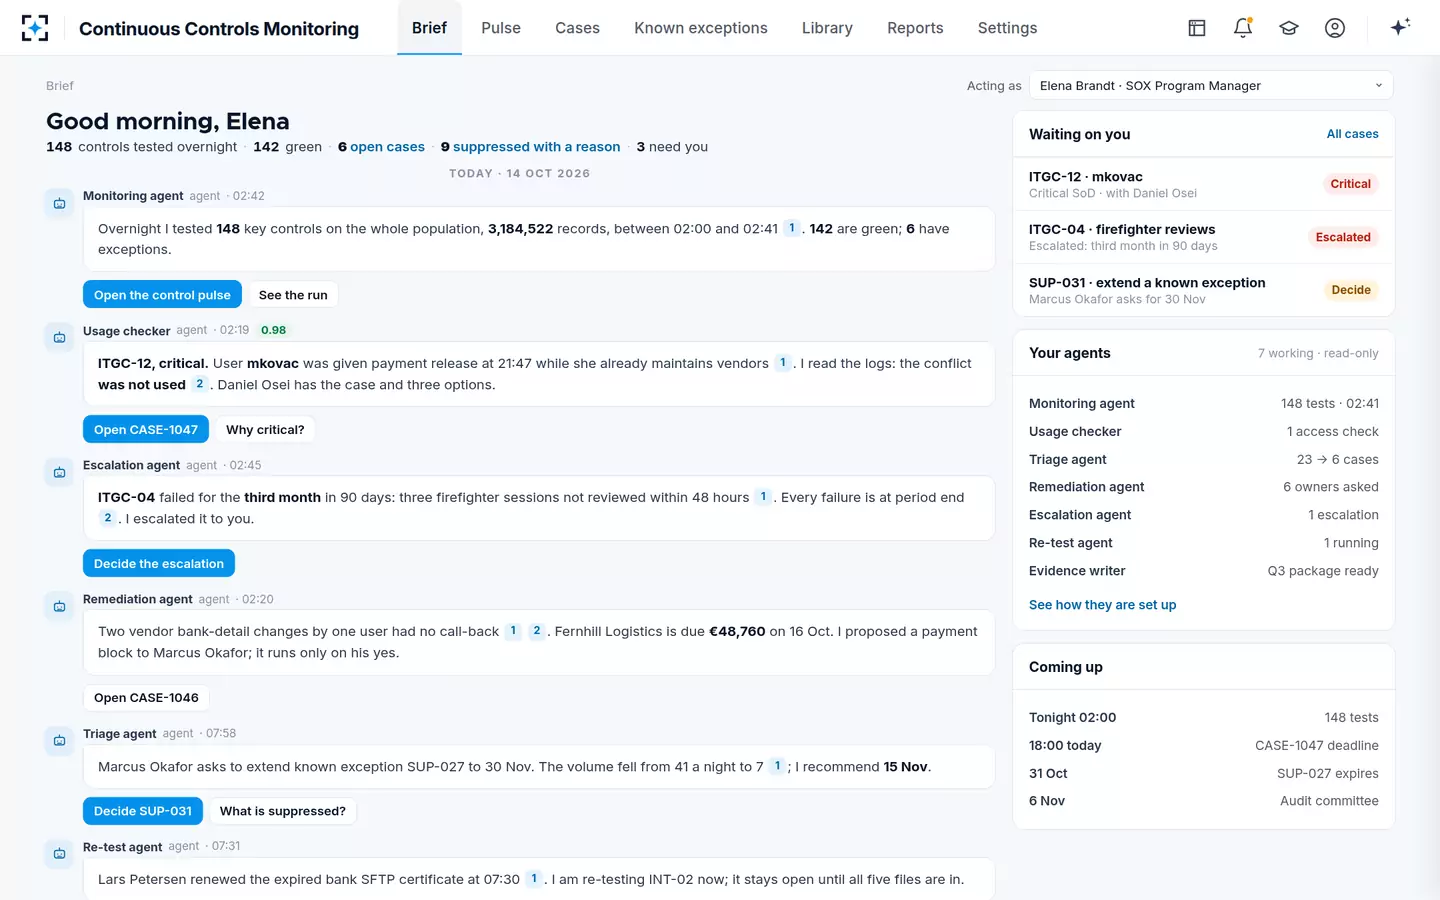Open citation 2 in Remediation agent message
1440x900 pixels.
537,631
